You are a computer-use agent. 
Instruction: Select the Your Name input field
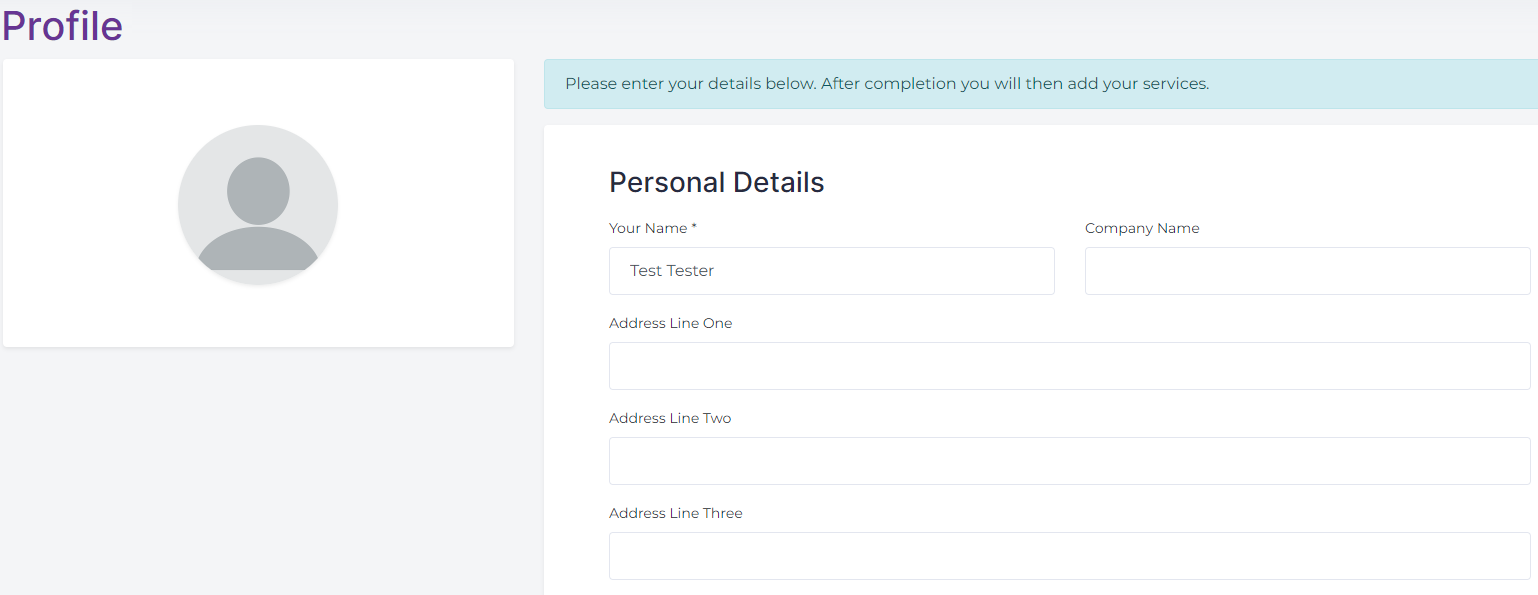831,270
